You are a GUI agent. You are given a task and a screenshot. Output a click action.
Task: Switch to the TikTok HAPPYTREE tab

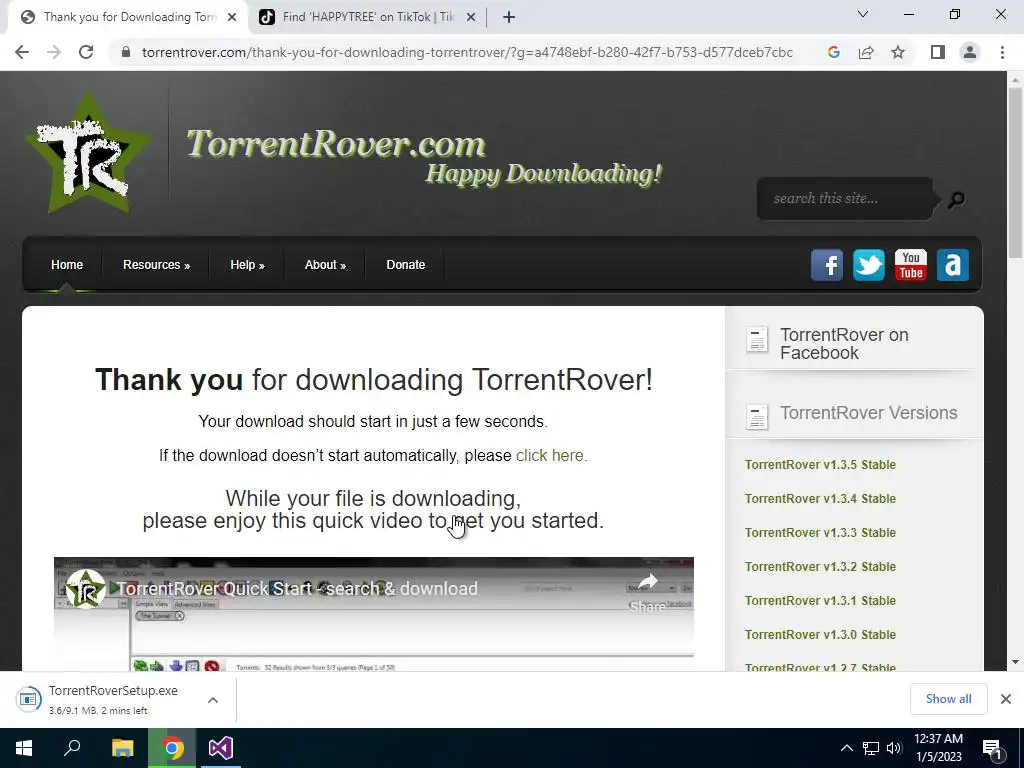click(x=368, y=17)
